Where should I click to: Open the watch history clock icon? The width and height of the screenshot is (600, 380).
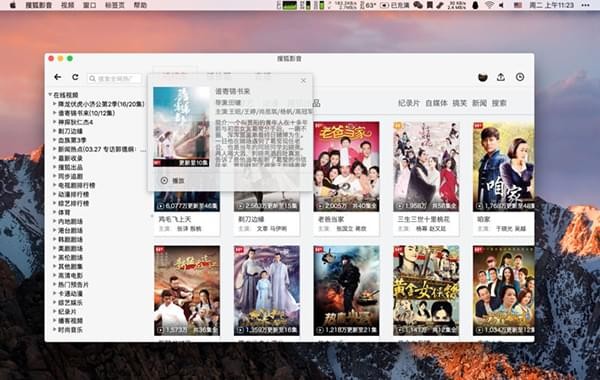tap(520, 77)
